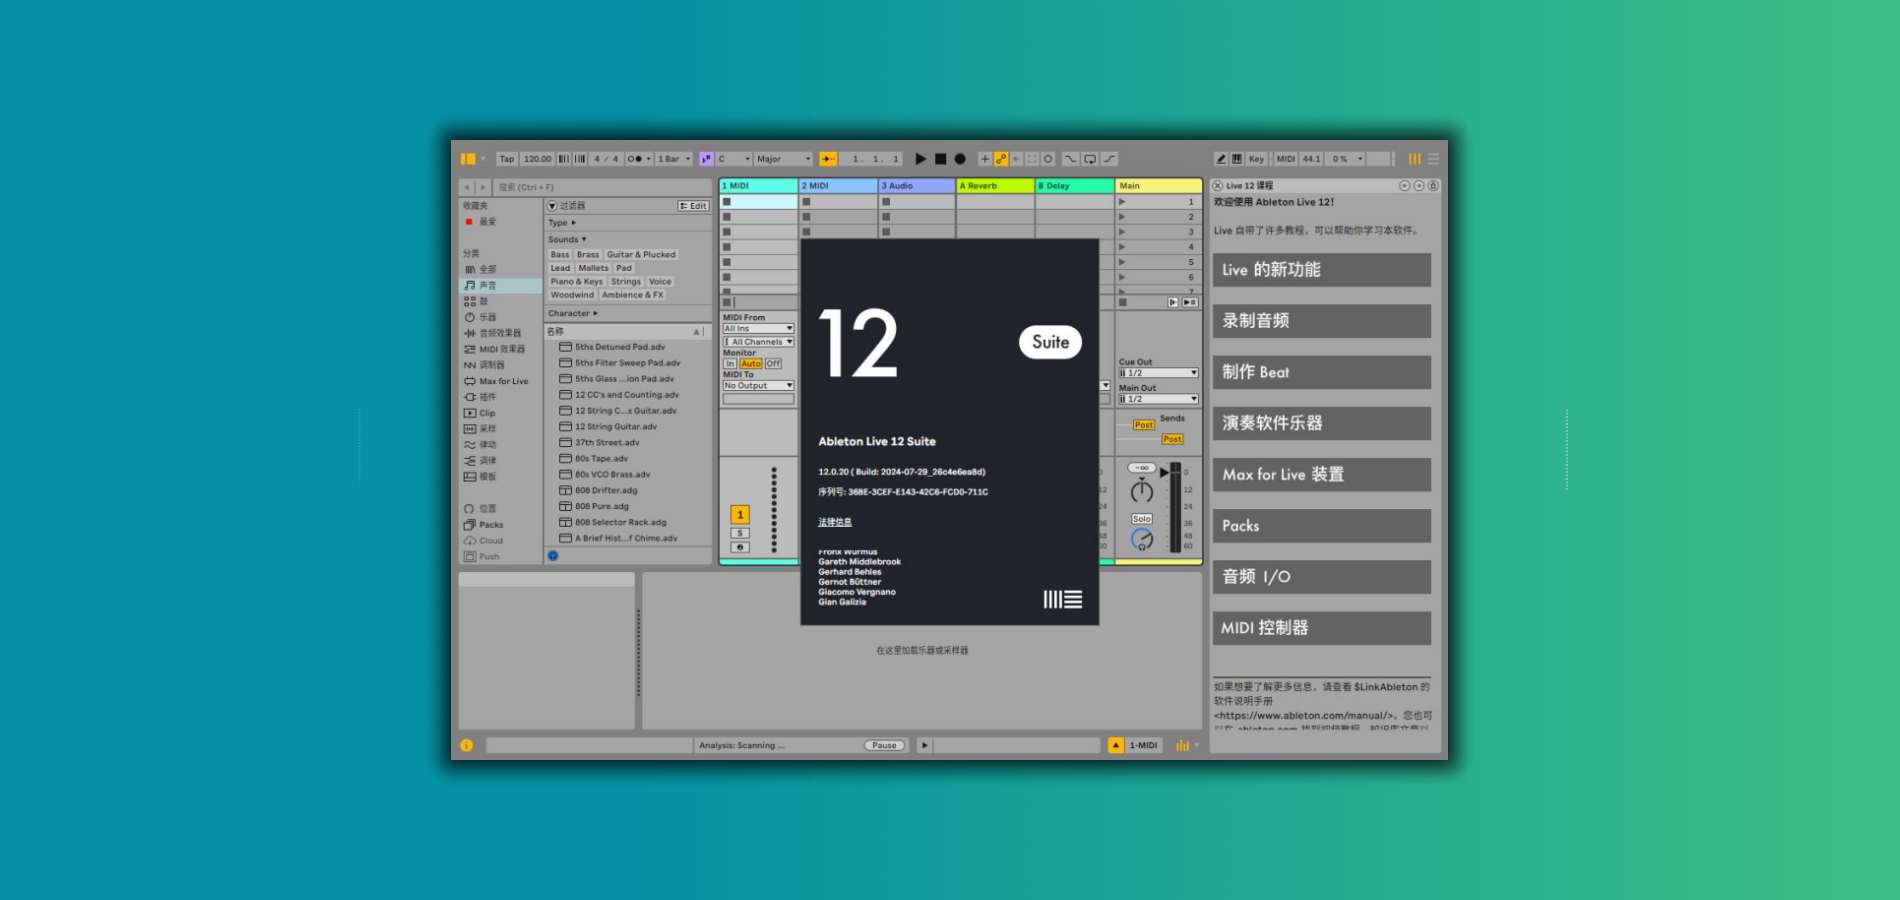Click the Punch-In switch icon
1900x900 pixels.
click(1070, 159)
